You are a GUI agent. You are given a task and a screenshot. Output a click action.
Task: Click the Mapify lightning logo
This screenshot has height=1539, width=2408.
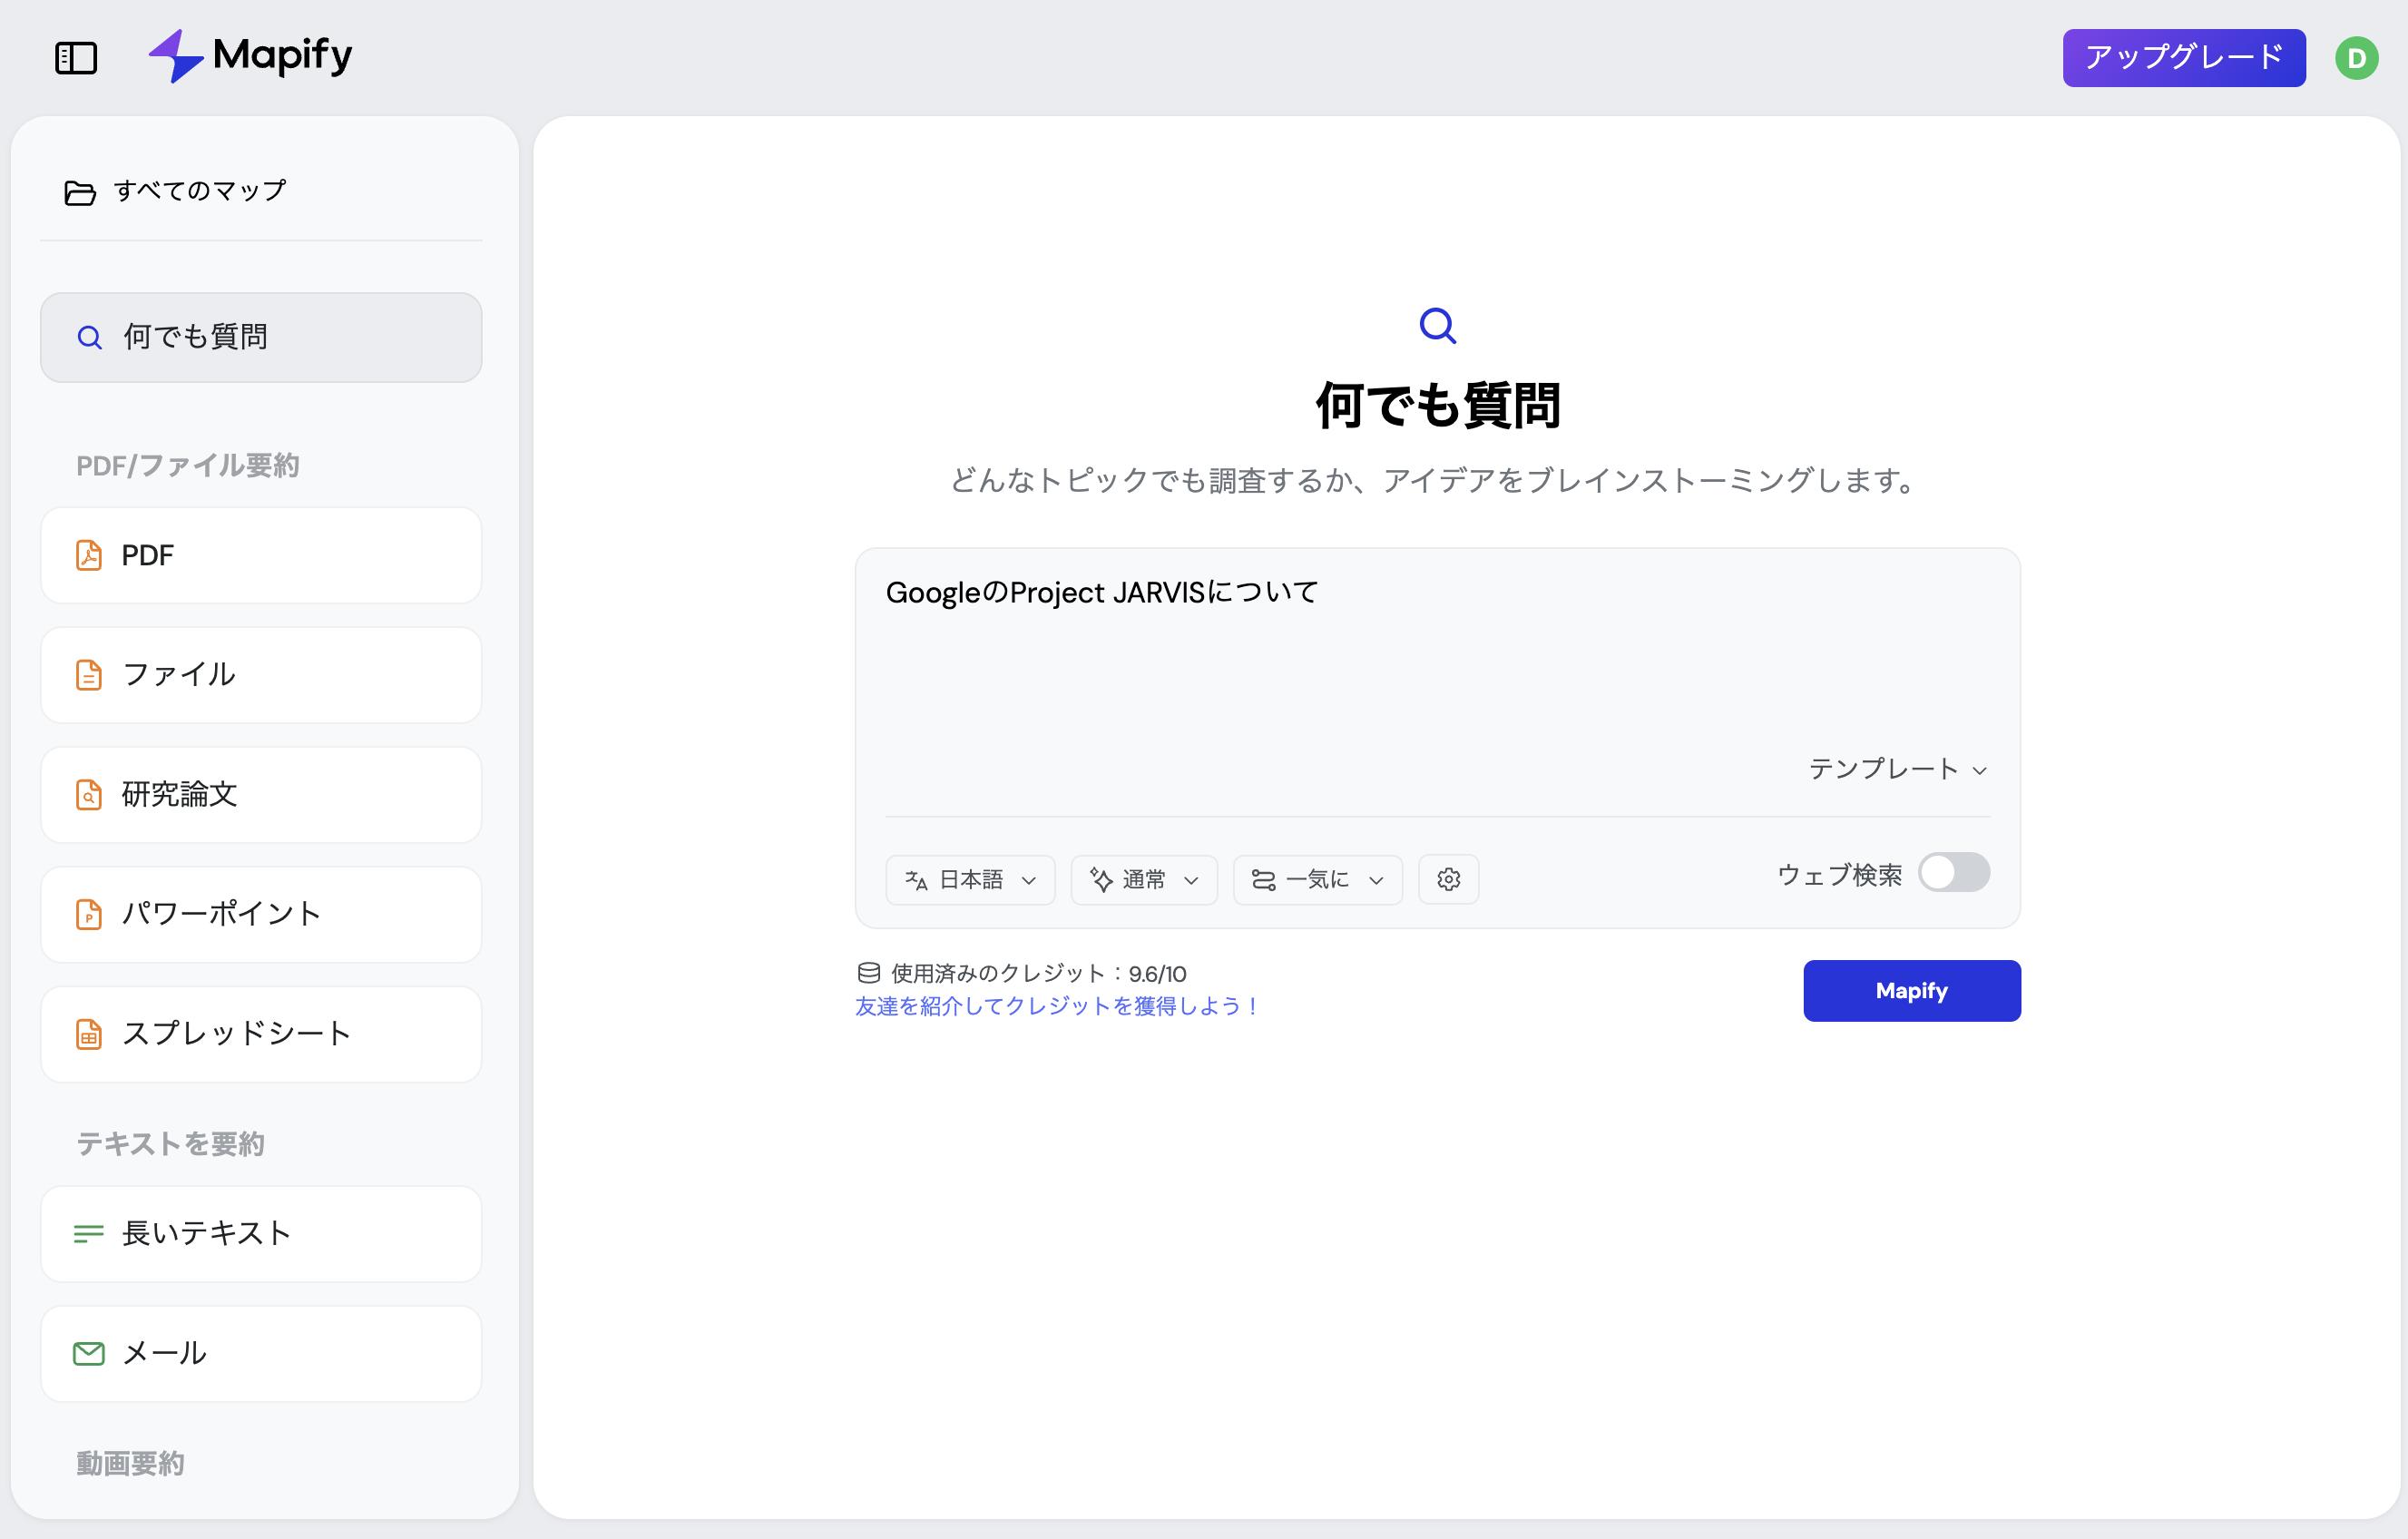pos(175,56)
